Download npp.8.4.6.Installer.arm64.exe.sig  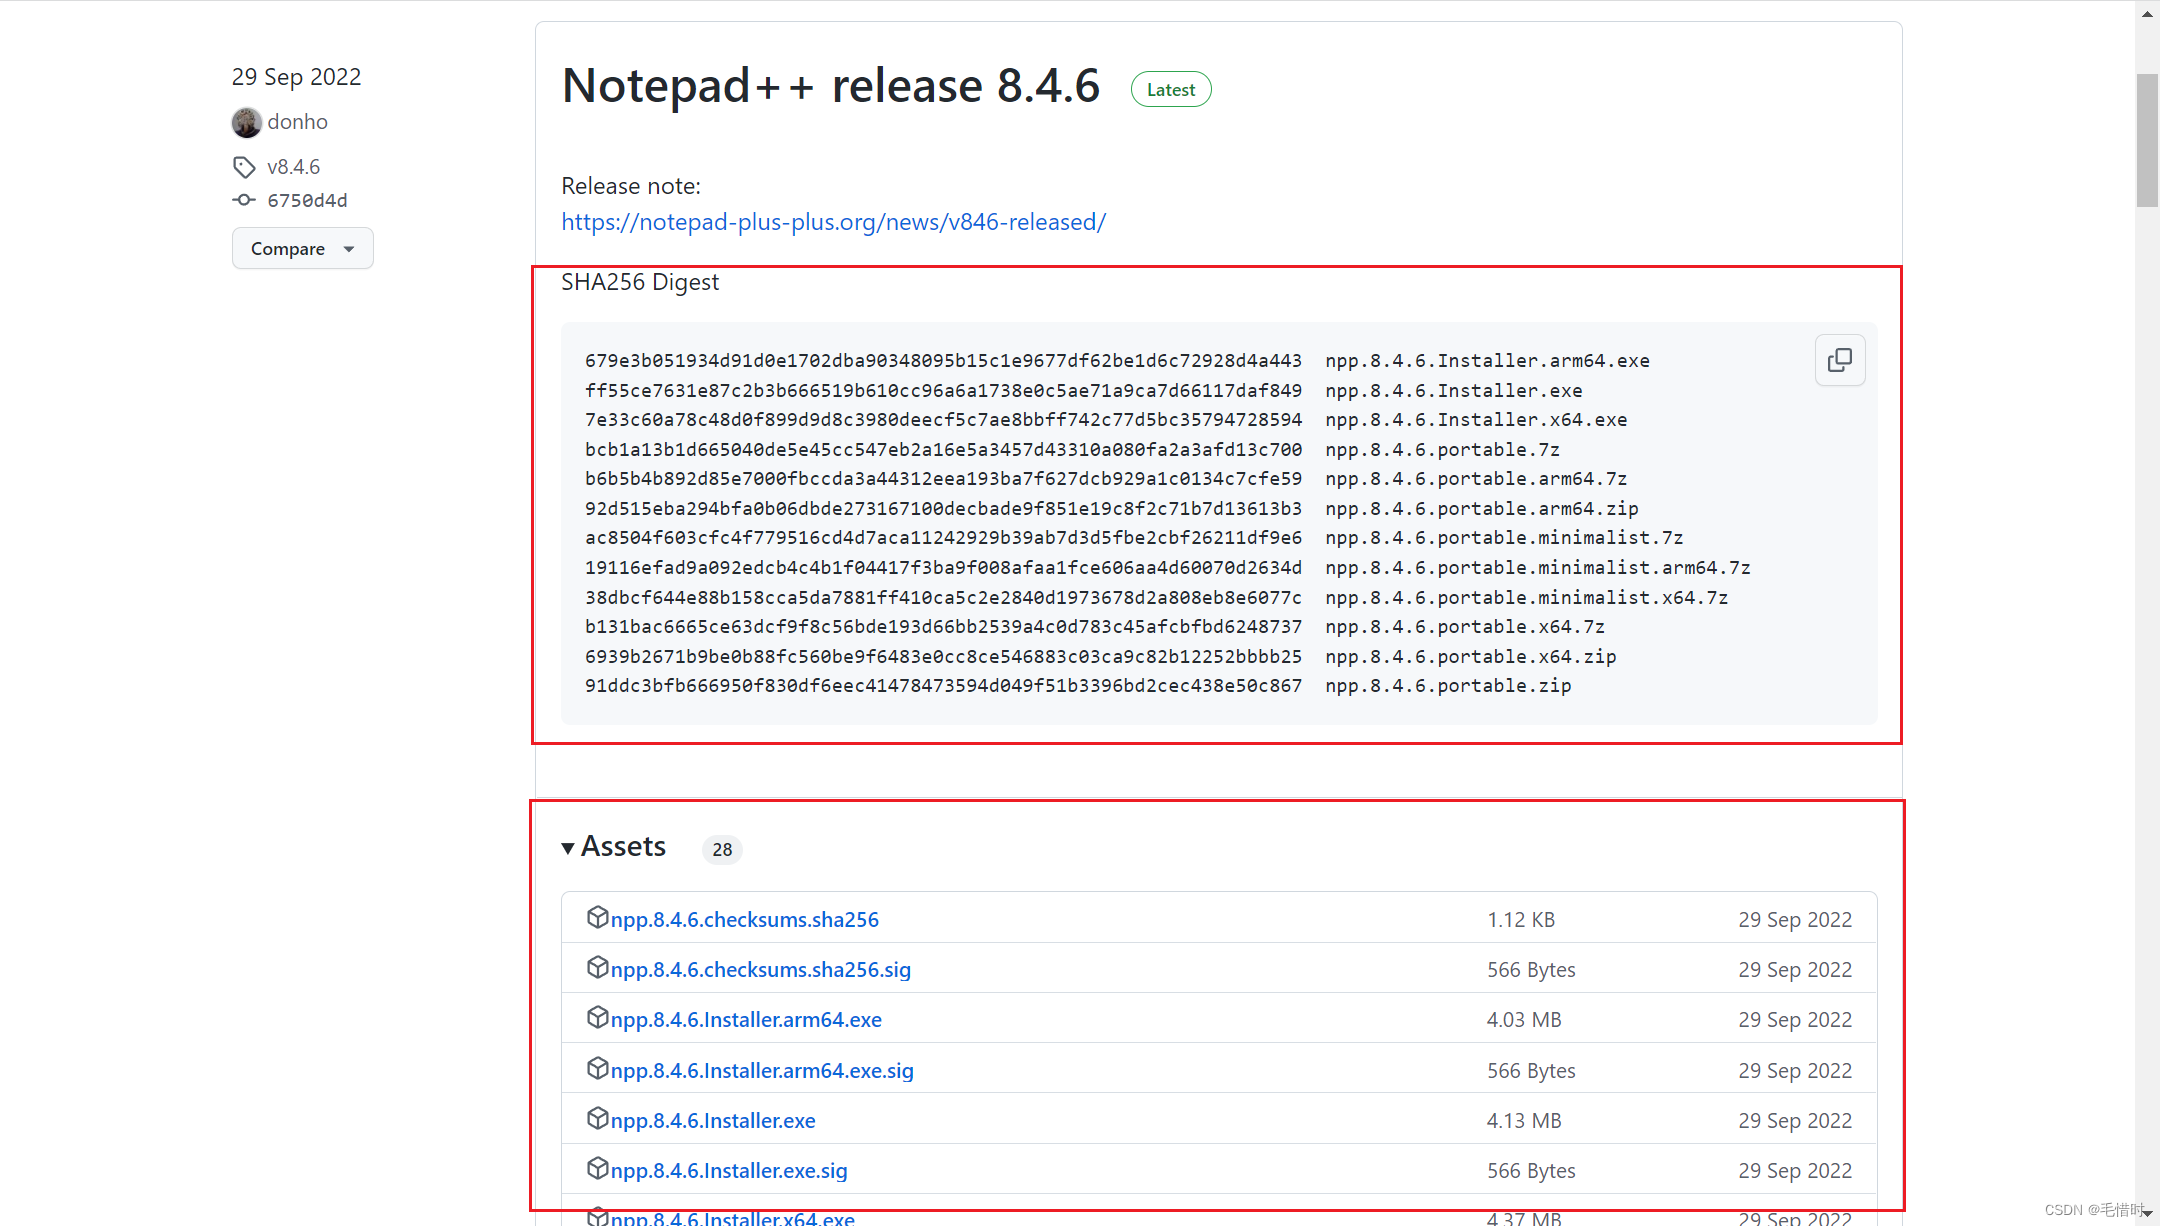(761, 1070)
